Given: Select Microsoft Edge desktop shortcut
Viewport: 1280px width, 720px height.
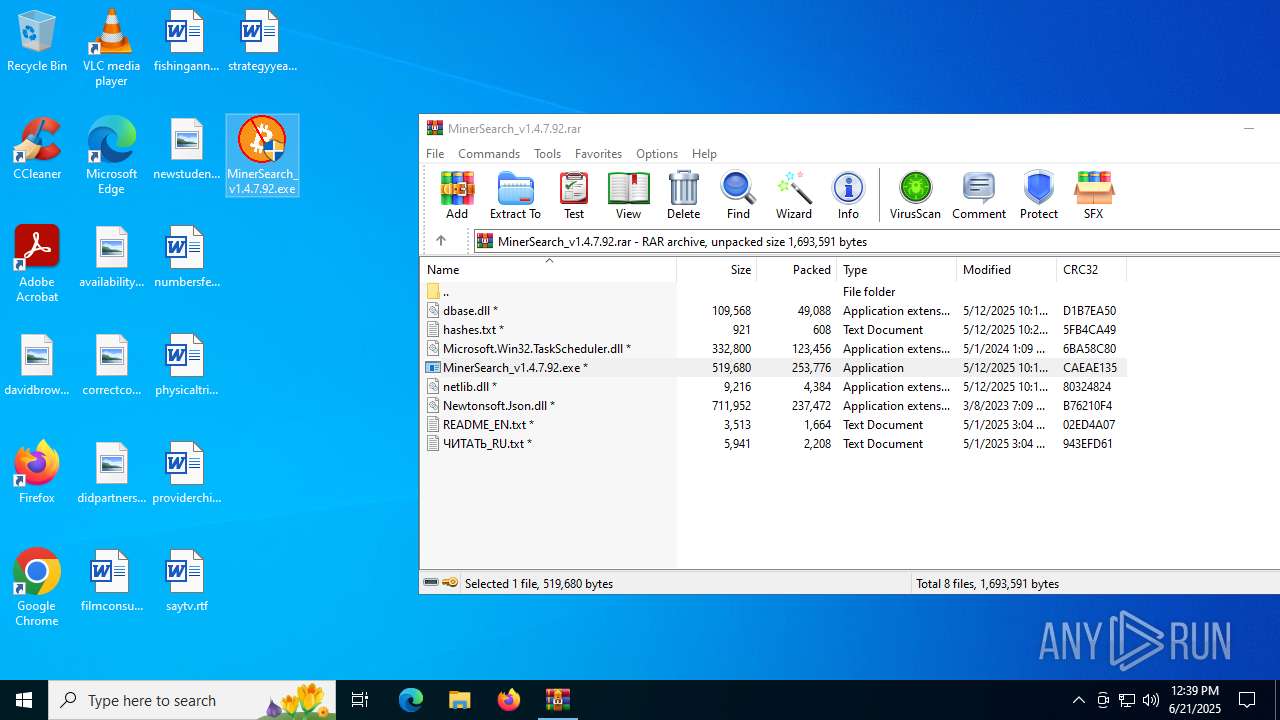Looking at the screenshot, I should pos(111,156).
